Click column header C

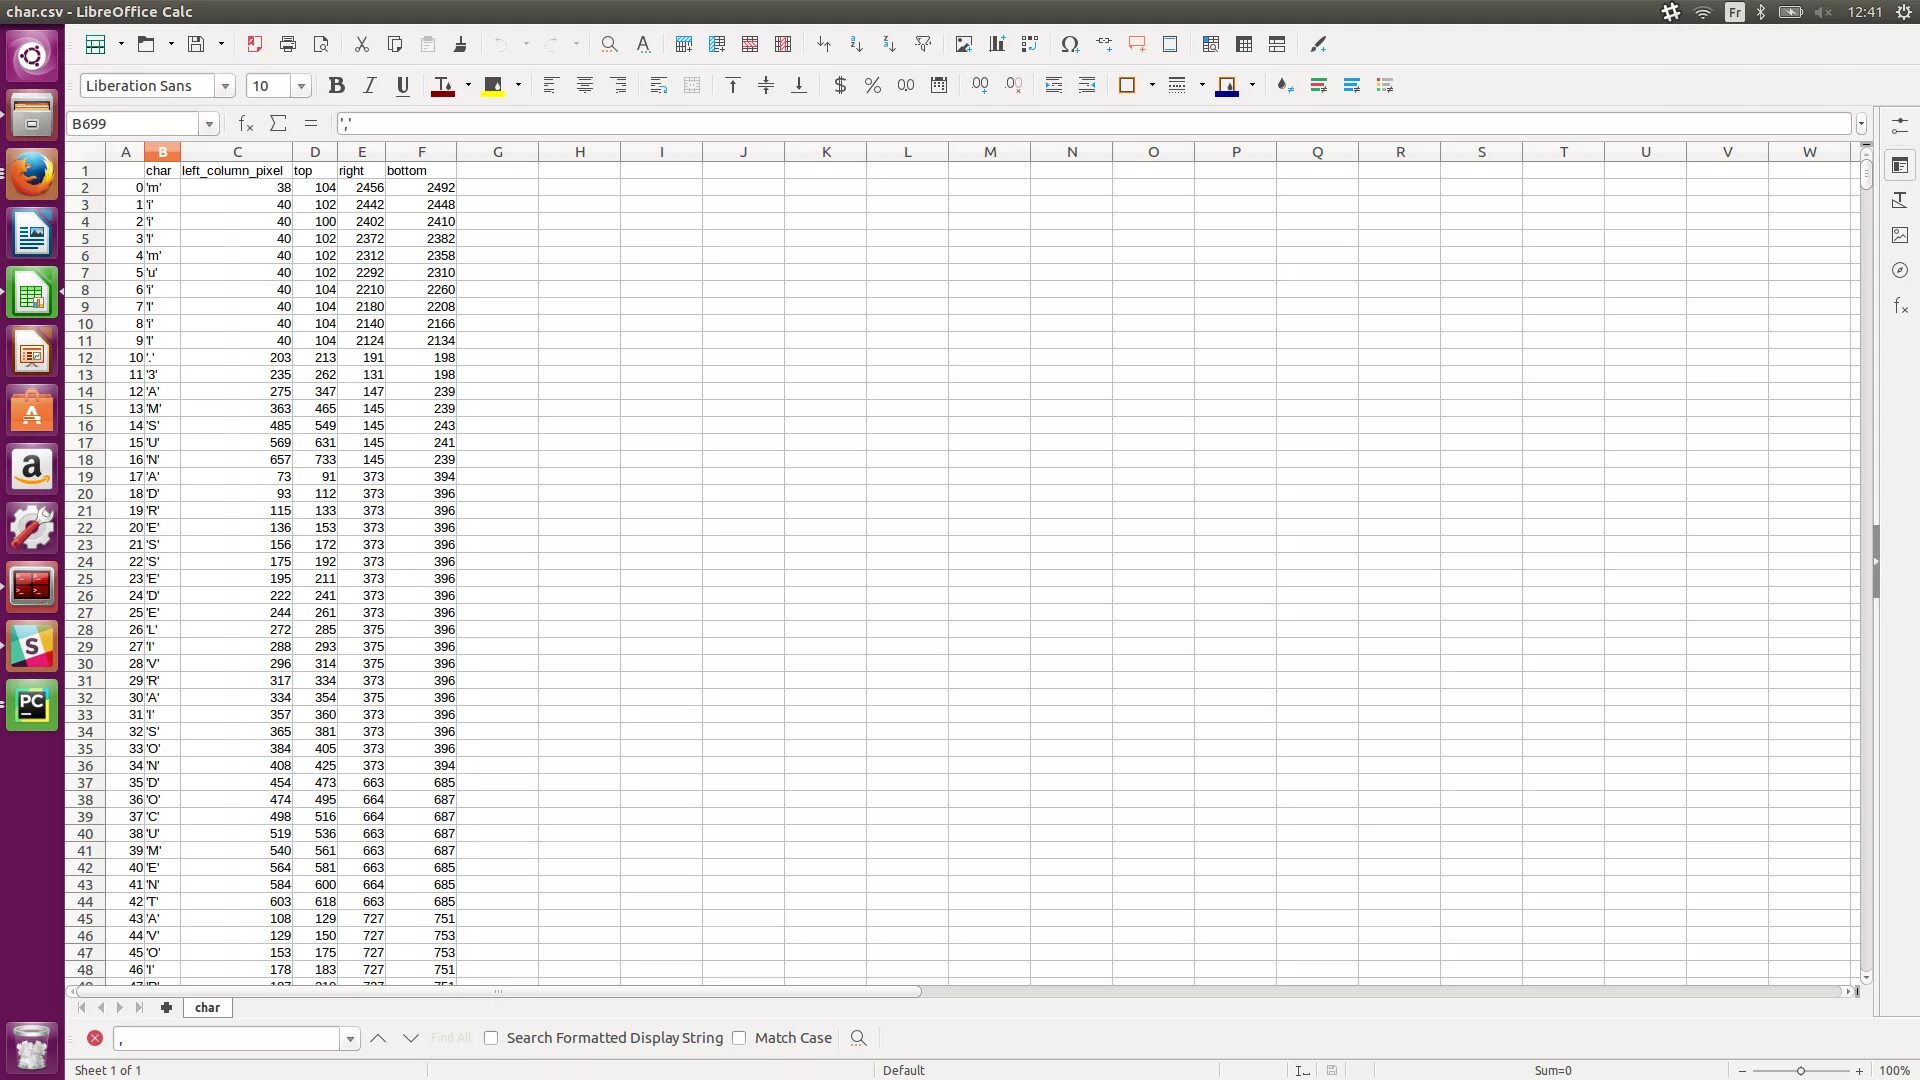[237, 152]
